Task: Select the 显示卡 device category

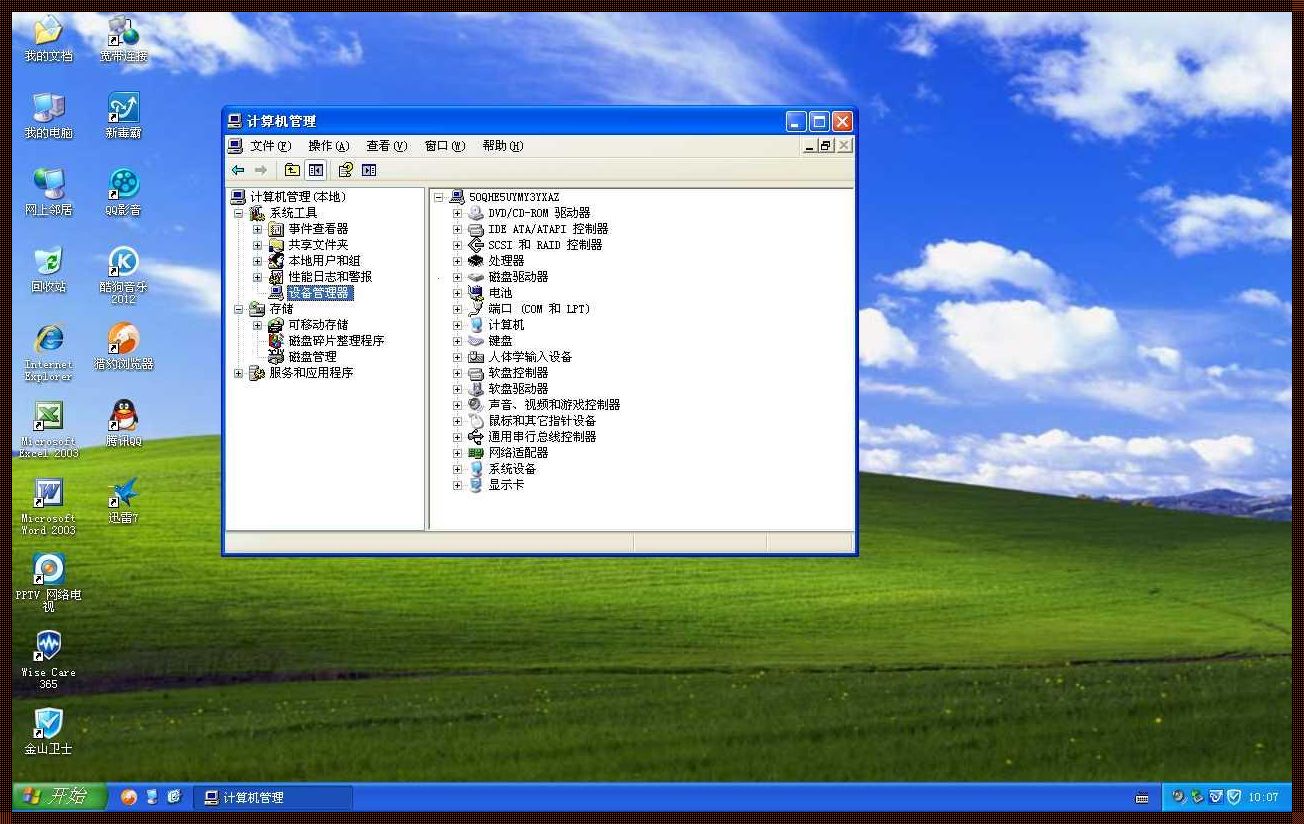Action: tap(506, 485)
